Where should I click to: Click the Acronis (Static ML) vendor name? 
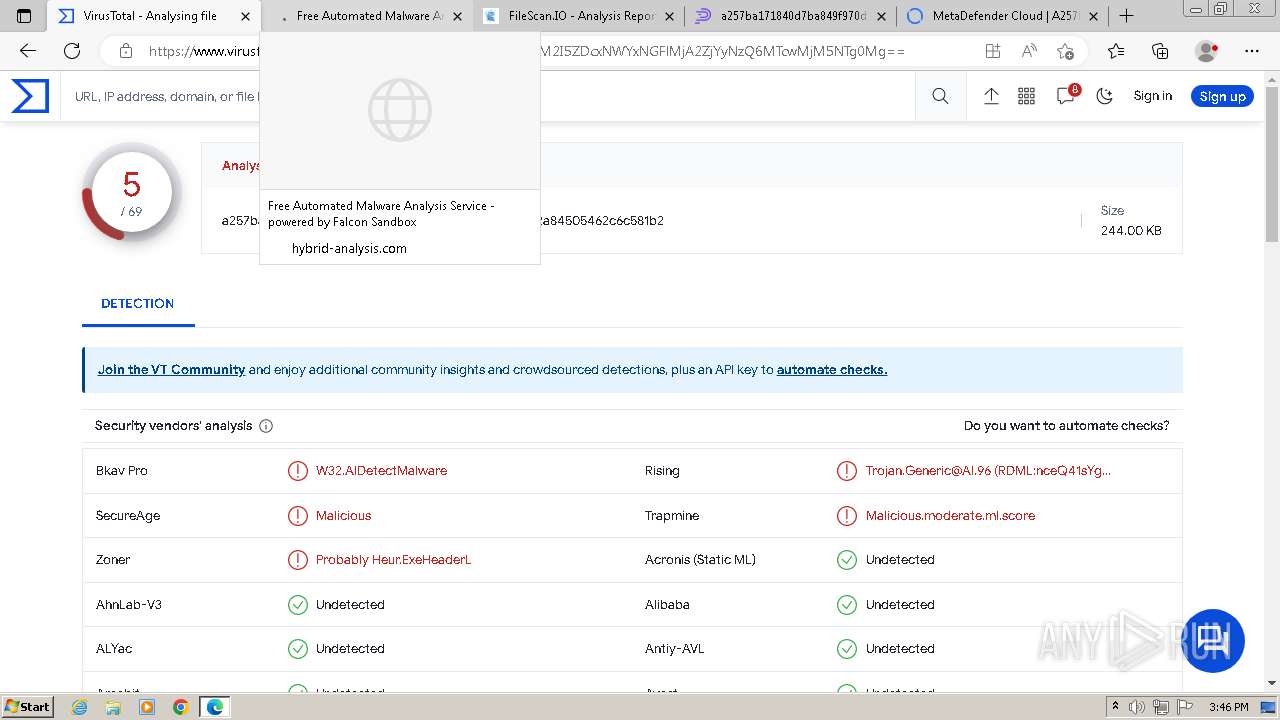(700, 559)
